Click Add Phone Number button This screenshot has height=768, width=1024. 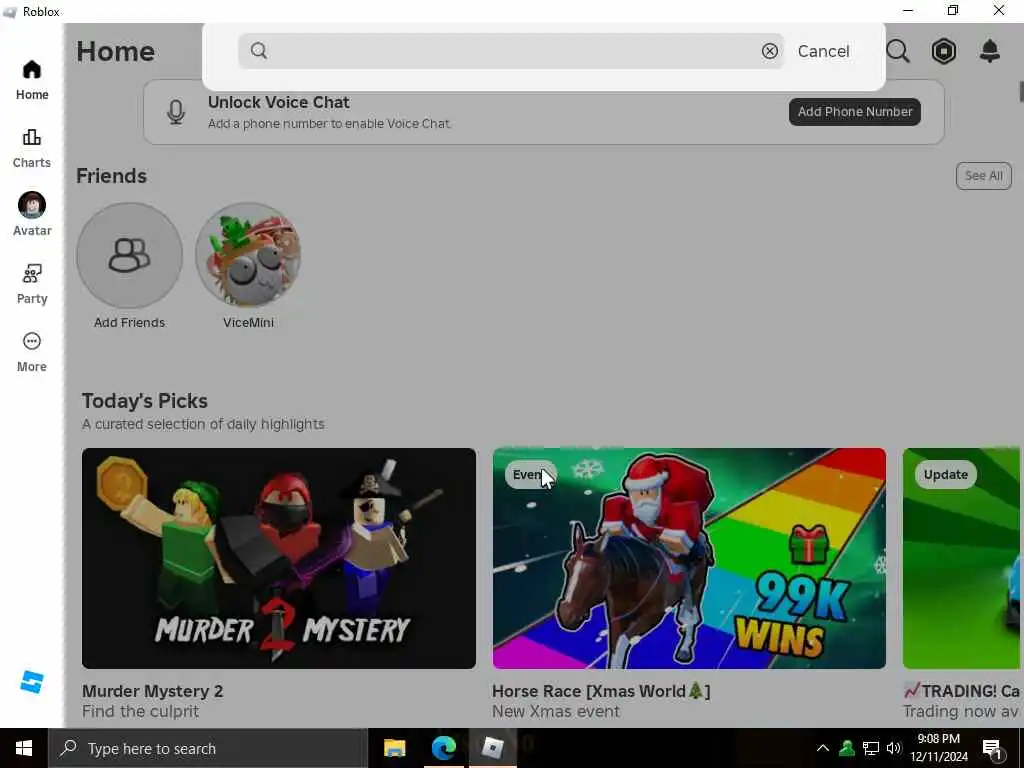pos(855,112)
